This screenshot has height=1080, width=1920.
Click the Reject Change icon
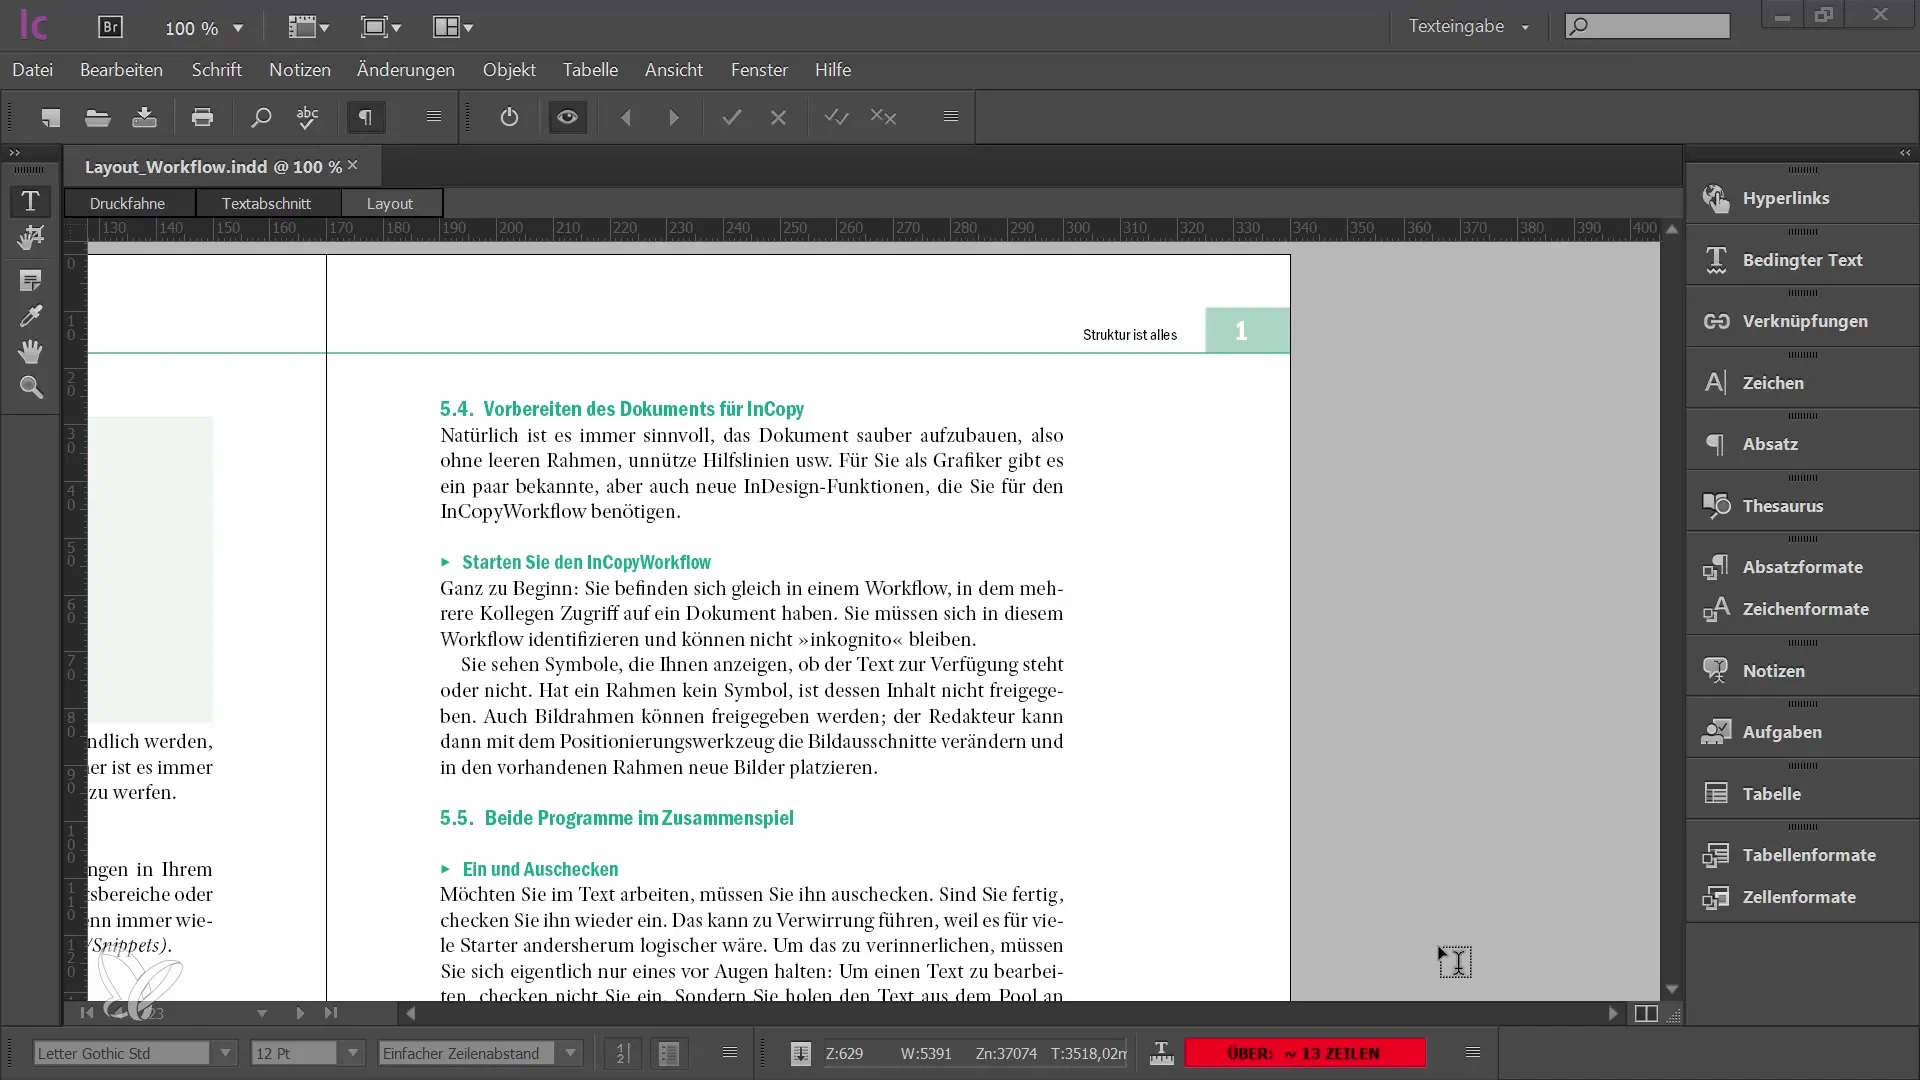(x=779, y=117)
